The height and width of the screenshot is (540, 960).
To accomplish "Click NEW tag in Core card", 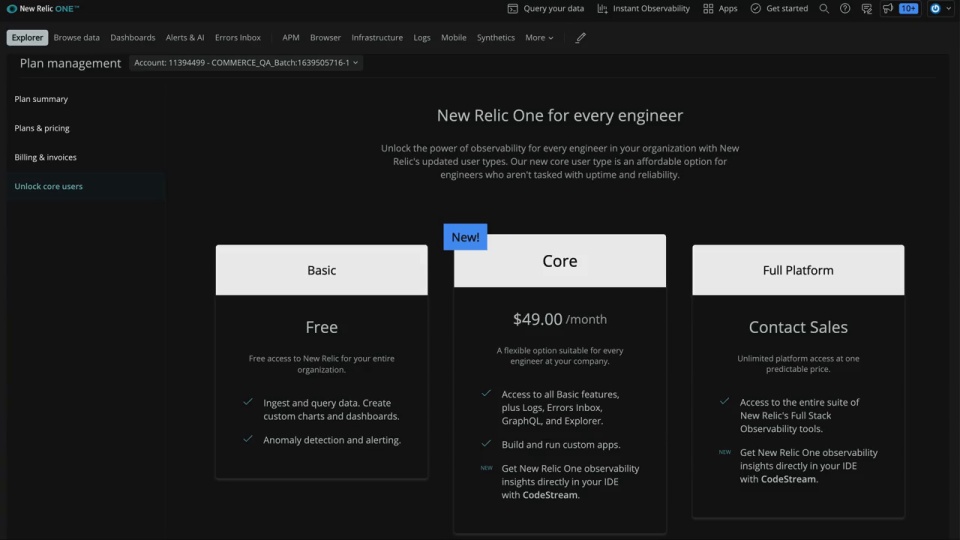I will coord(486,468).
